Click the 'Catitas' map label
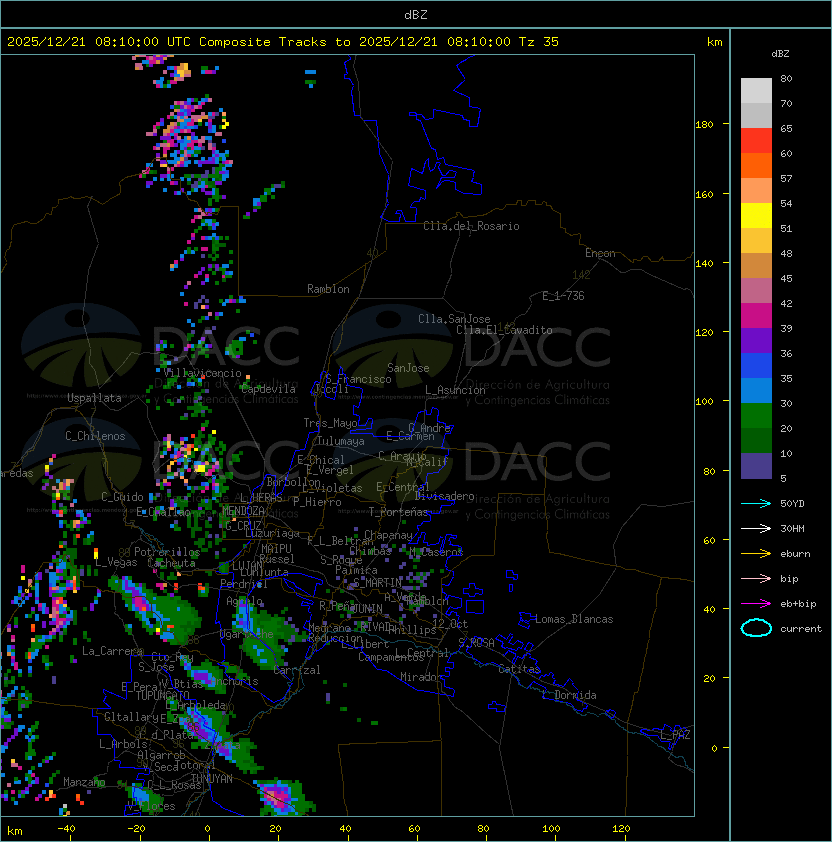This screenshot has height=842, width=832. click(x=519, y=669)
